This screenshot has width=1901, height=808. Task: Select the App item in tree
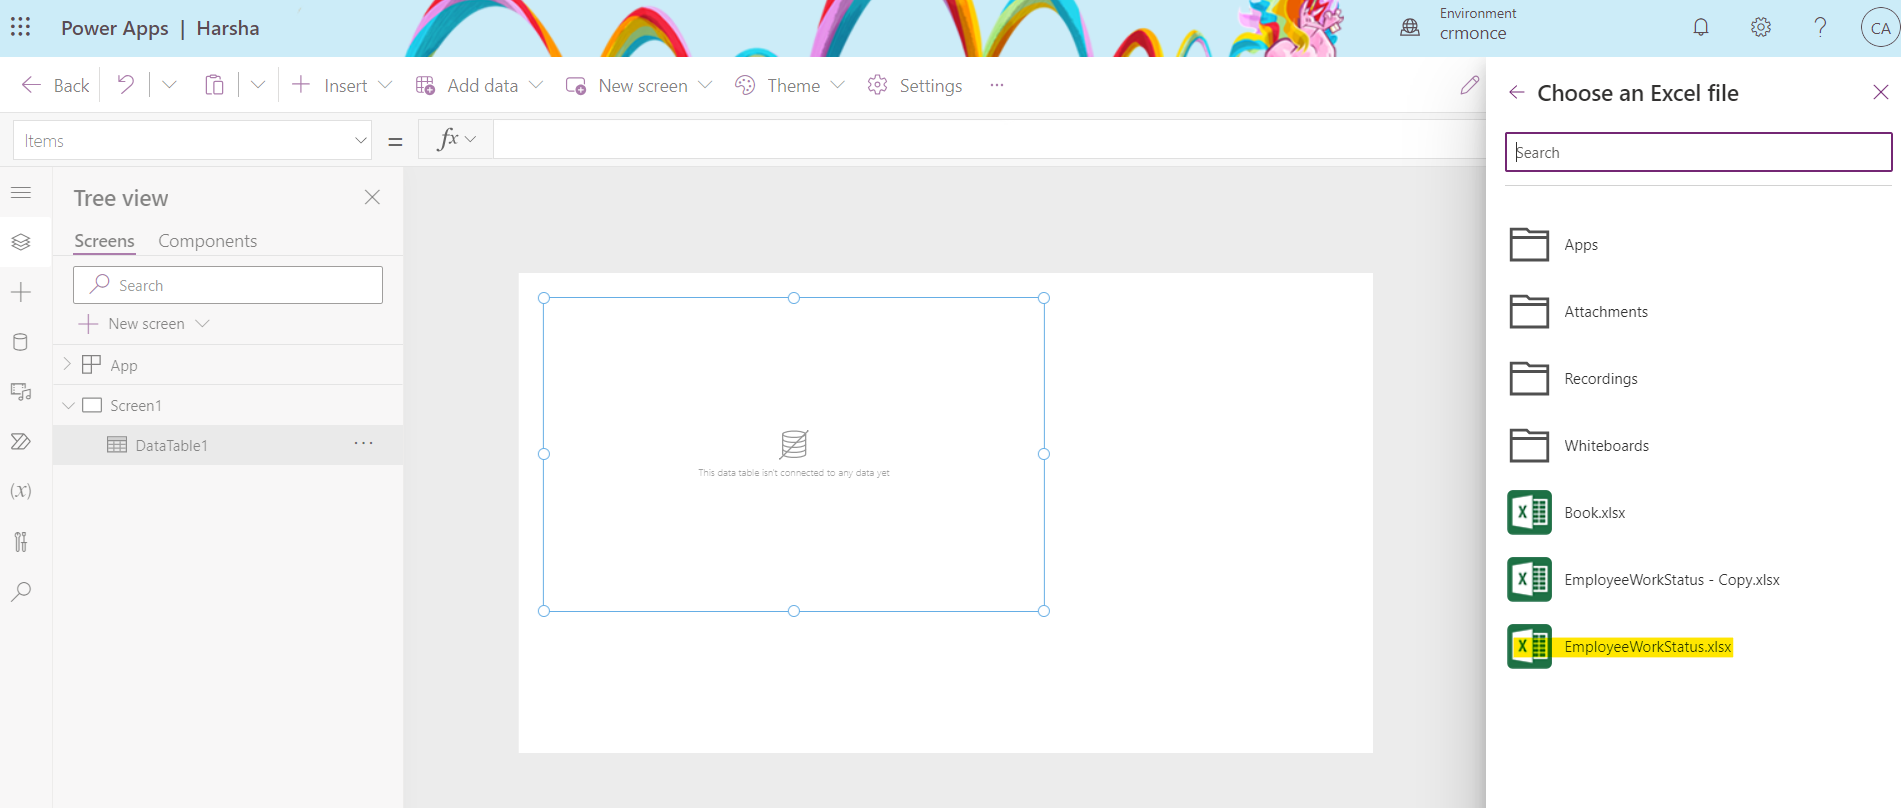pos(124,365)
